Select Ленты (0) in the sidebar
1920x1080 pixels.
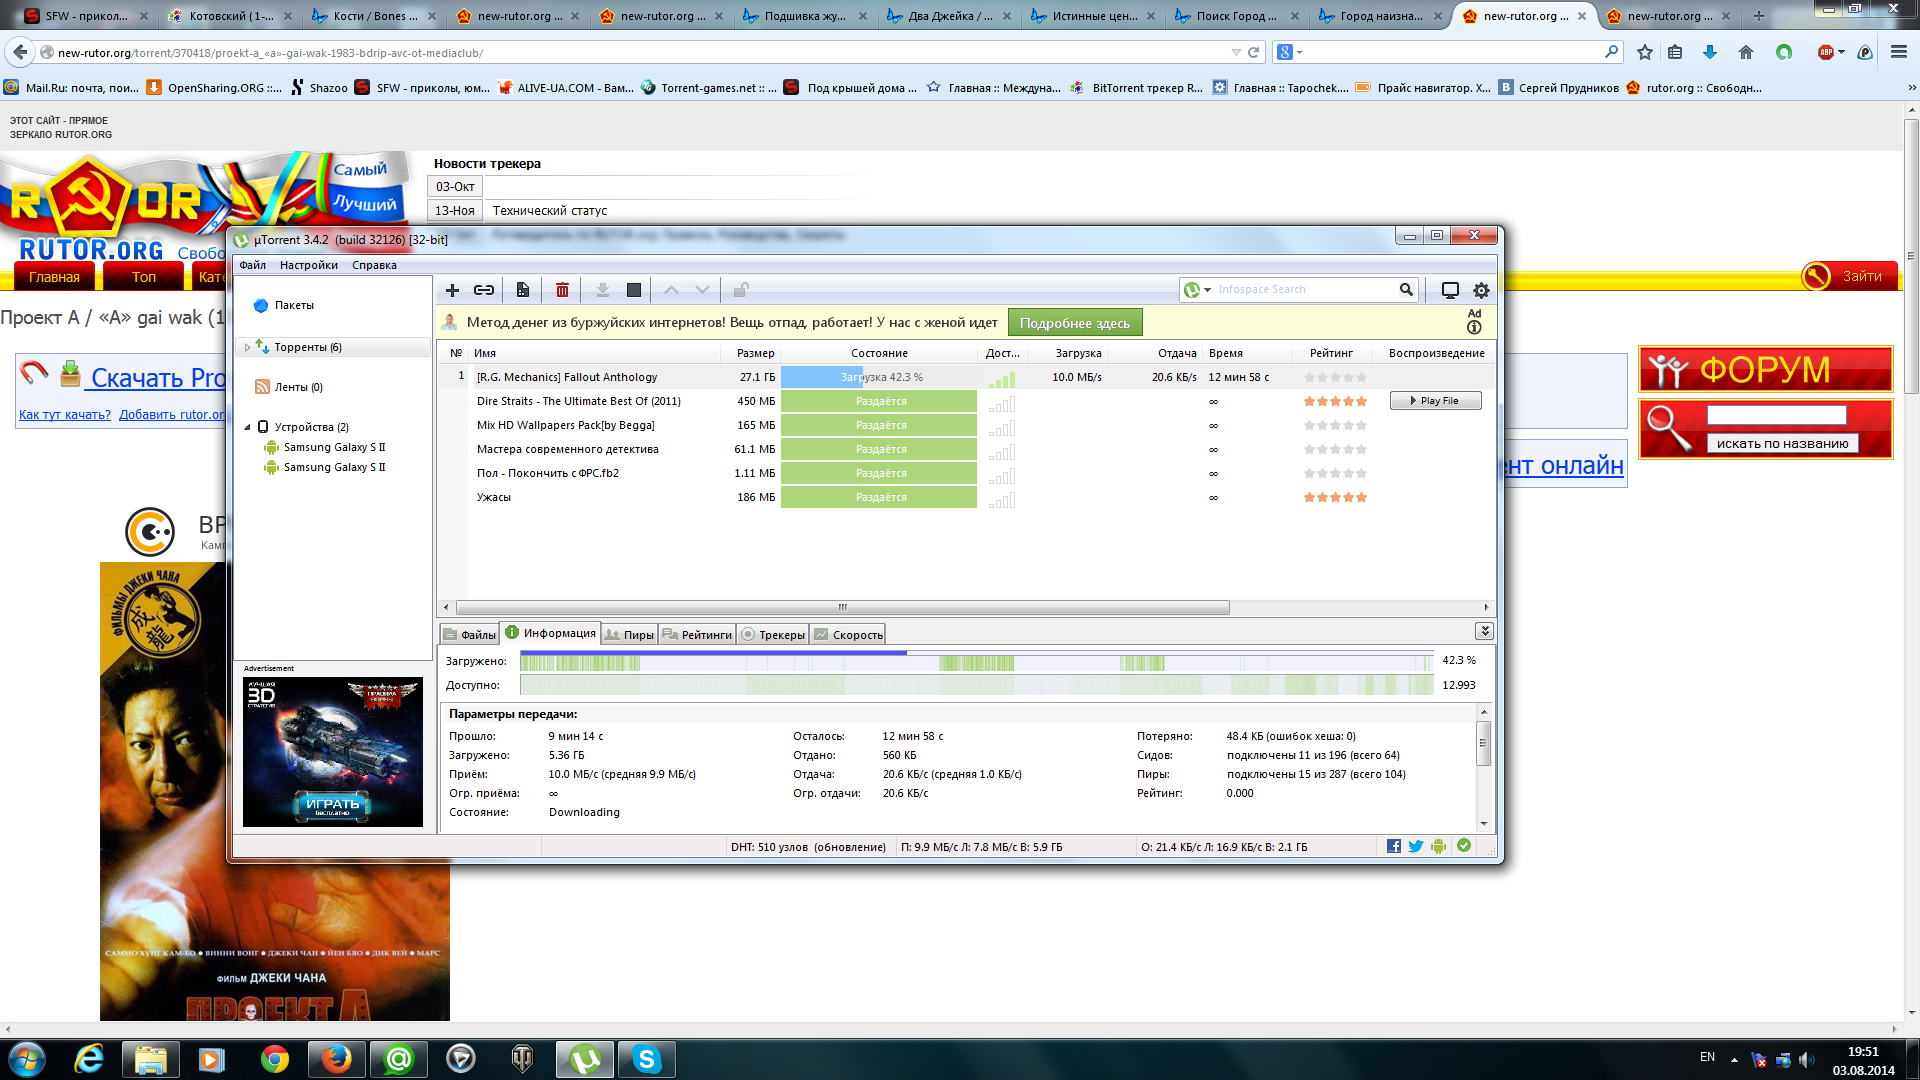(299, 387)
